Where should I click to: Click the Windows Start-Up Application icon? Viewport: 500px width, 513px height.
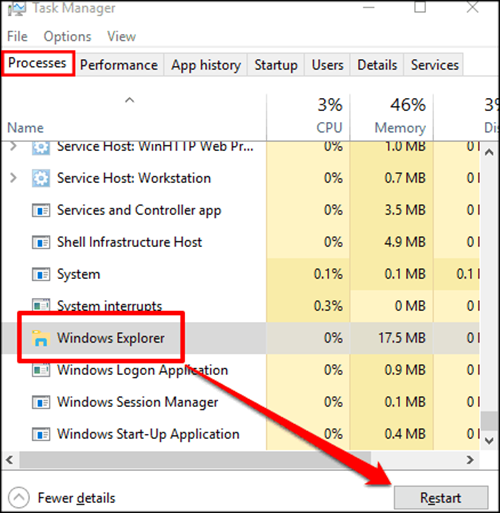41,434
